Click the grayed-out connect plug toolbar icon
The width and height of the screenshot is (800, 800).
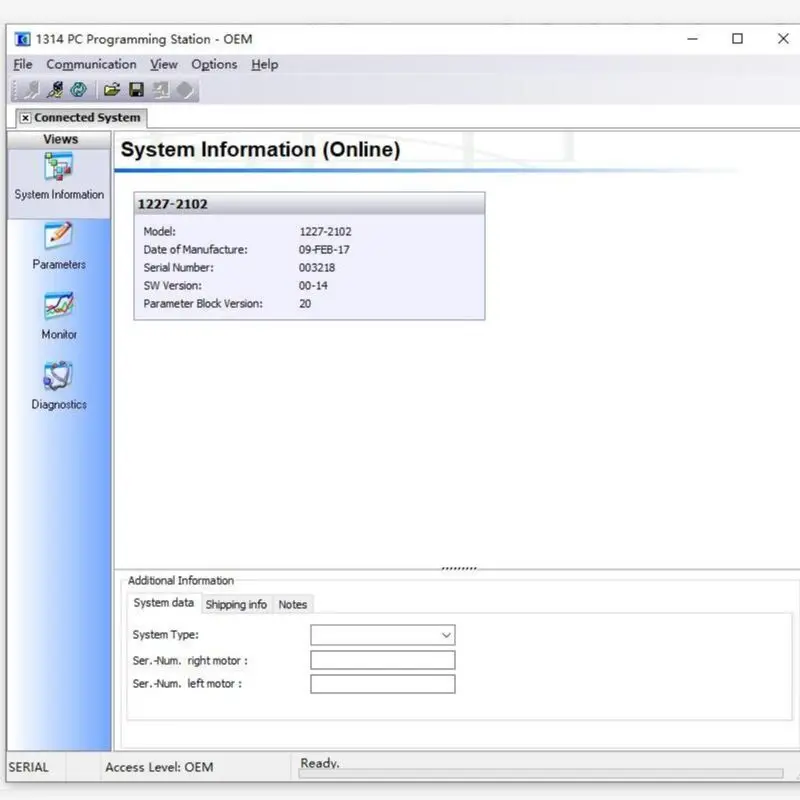pyautogui.click(x=32, y=90)
